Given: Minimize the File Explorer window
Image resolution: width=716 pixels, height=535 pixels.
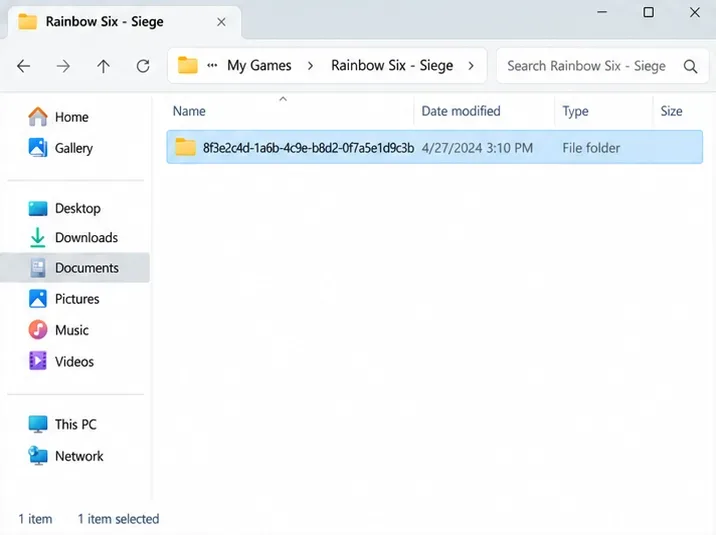Looking at the screenshot, I should [602, 12].
